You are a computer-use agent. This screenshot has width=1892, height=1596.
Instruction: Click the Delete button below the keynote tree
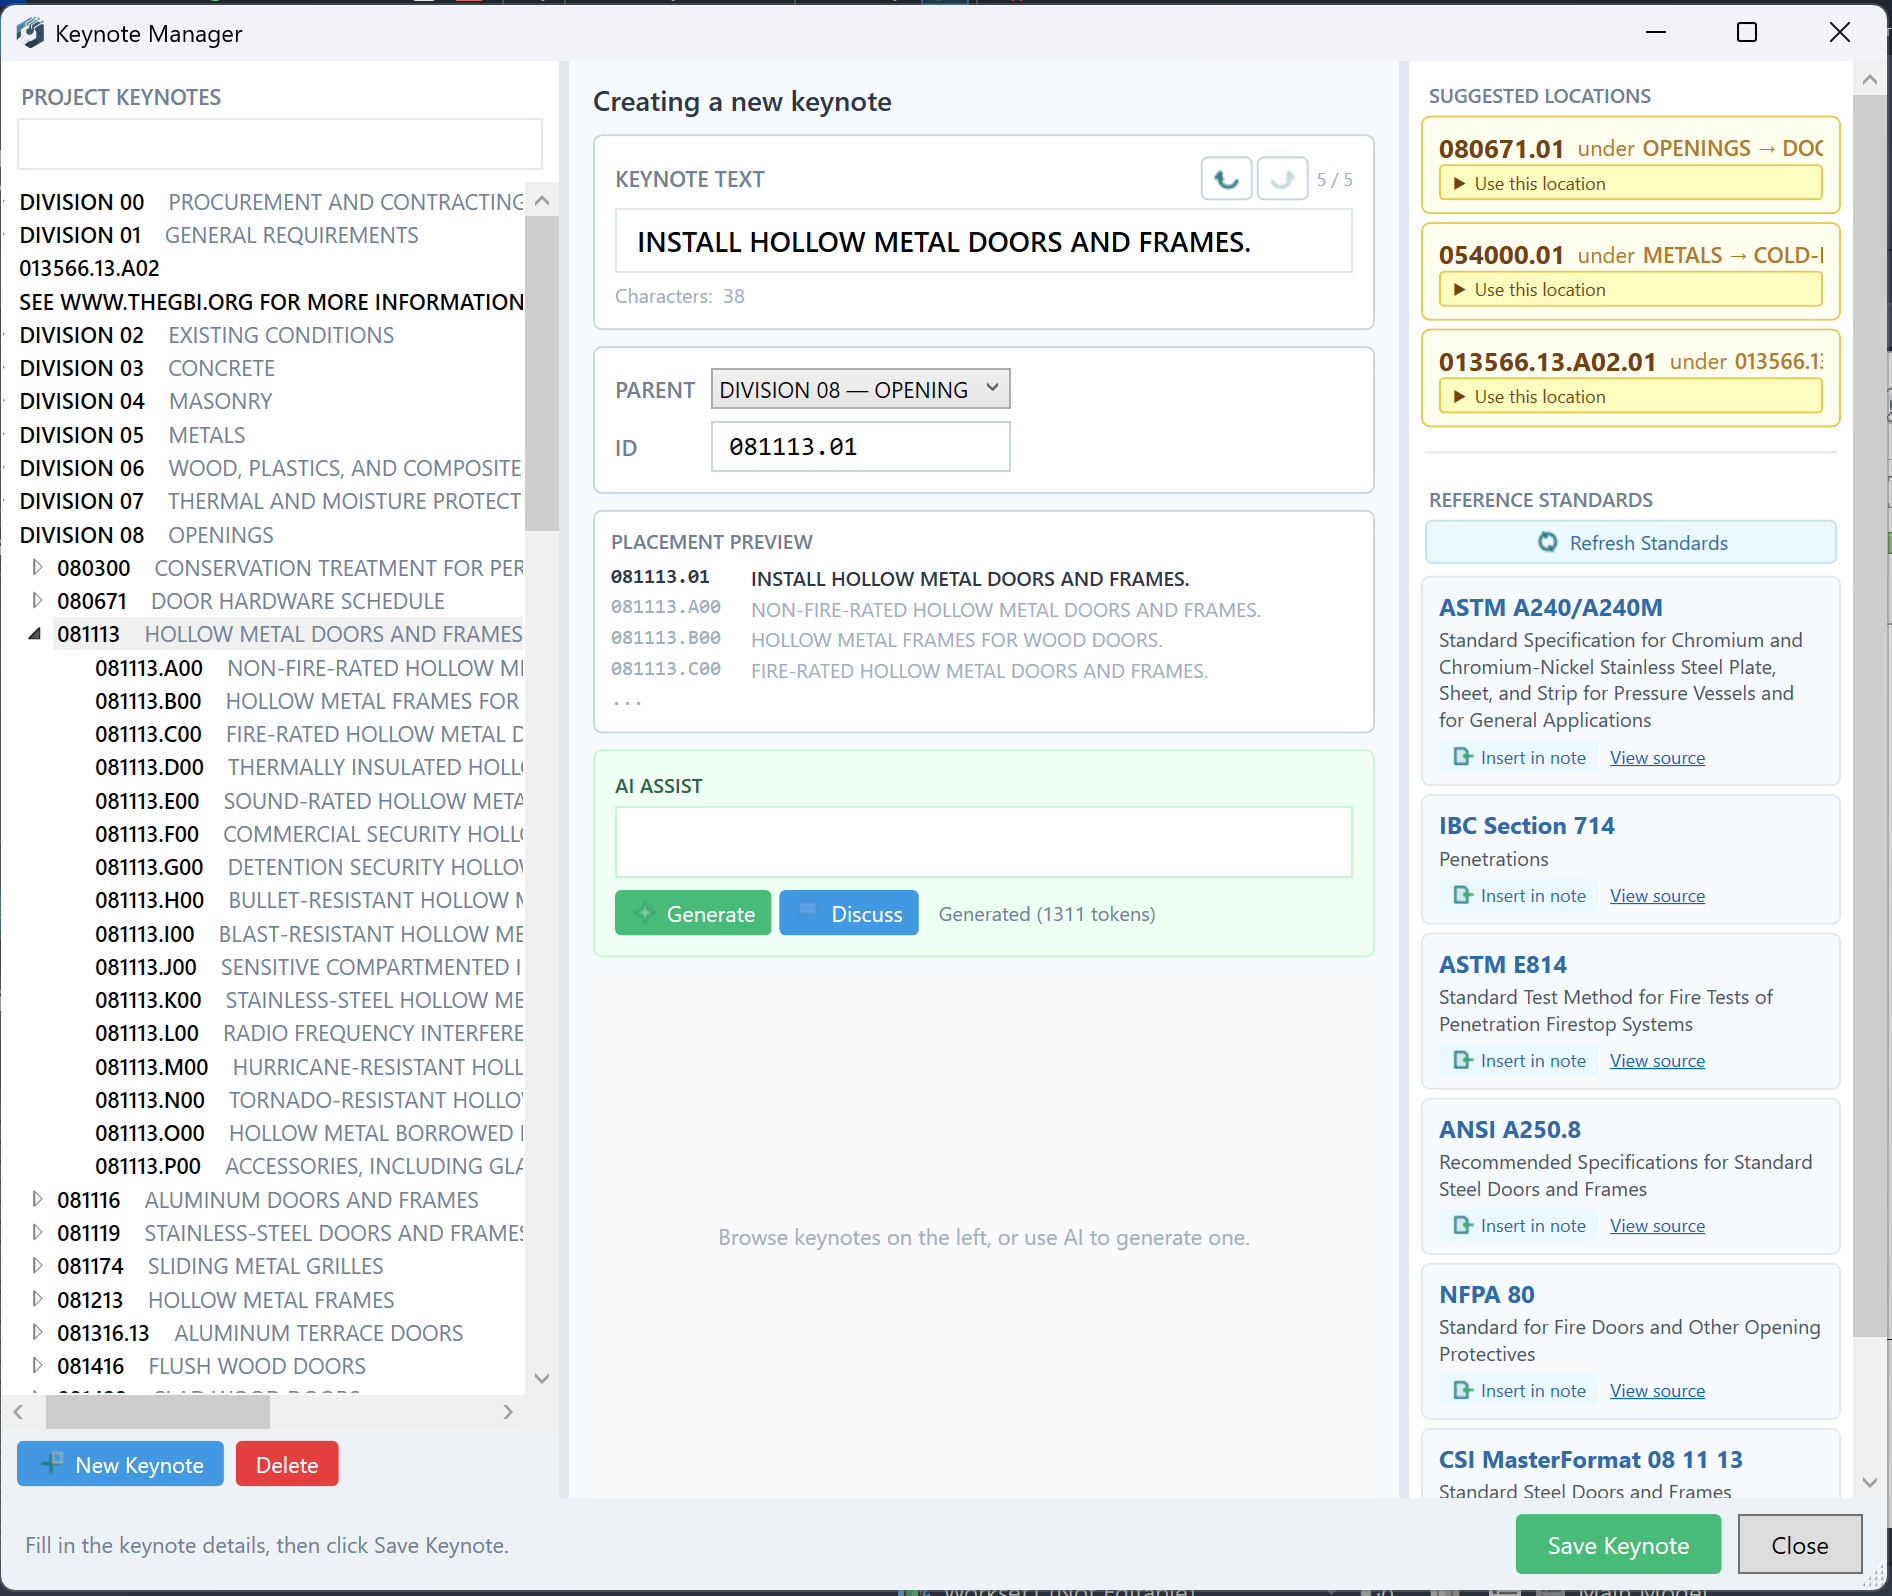(x=286, y=1463)
